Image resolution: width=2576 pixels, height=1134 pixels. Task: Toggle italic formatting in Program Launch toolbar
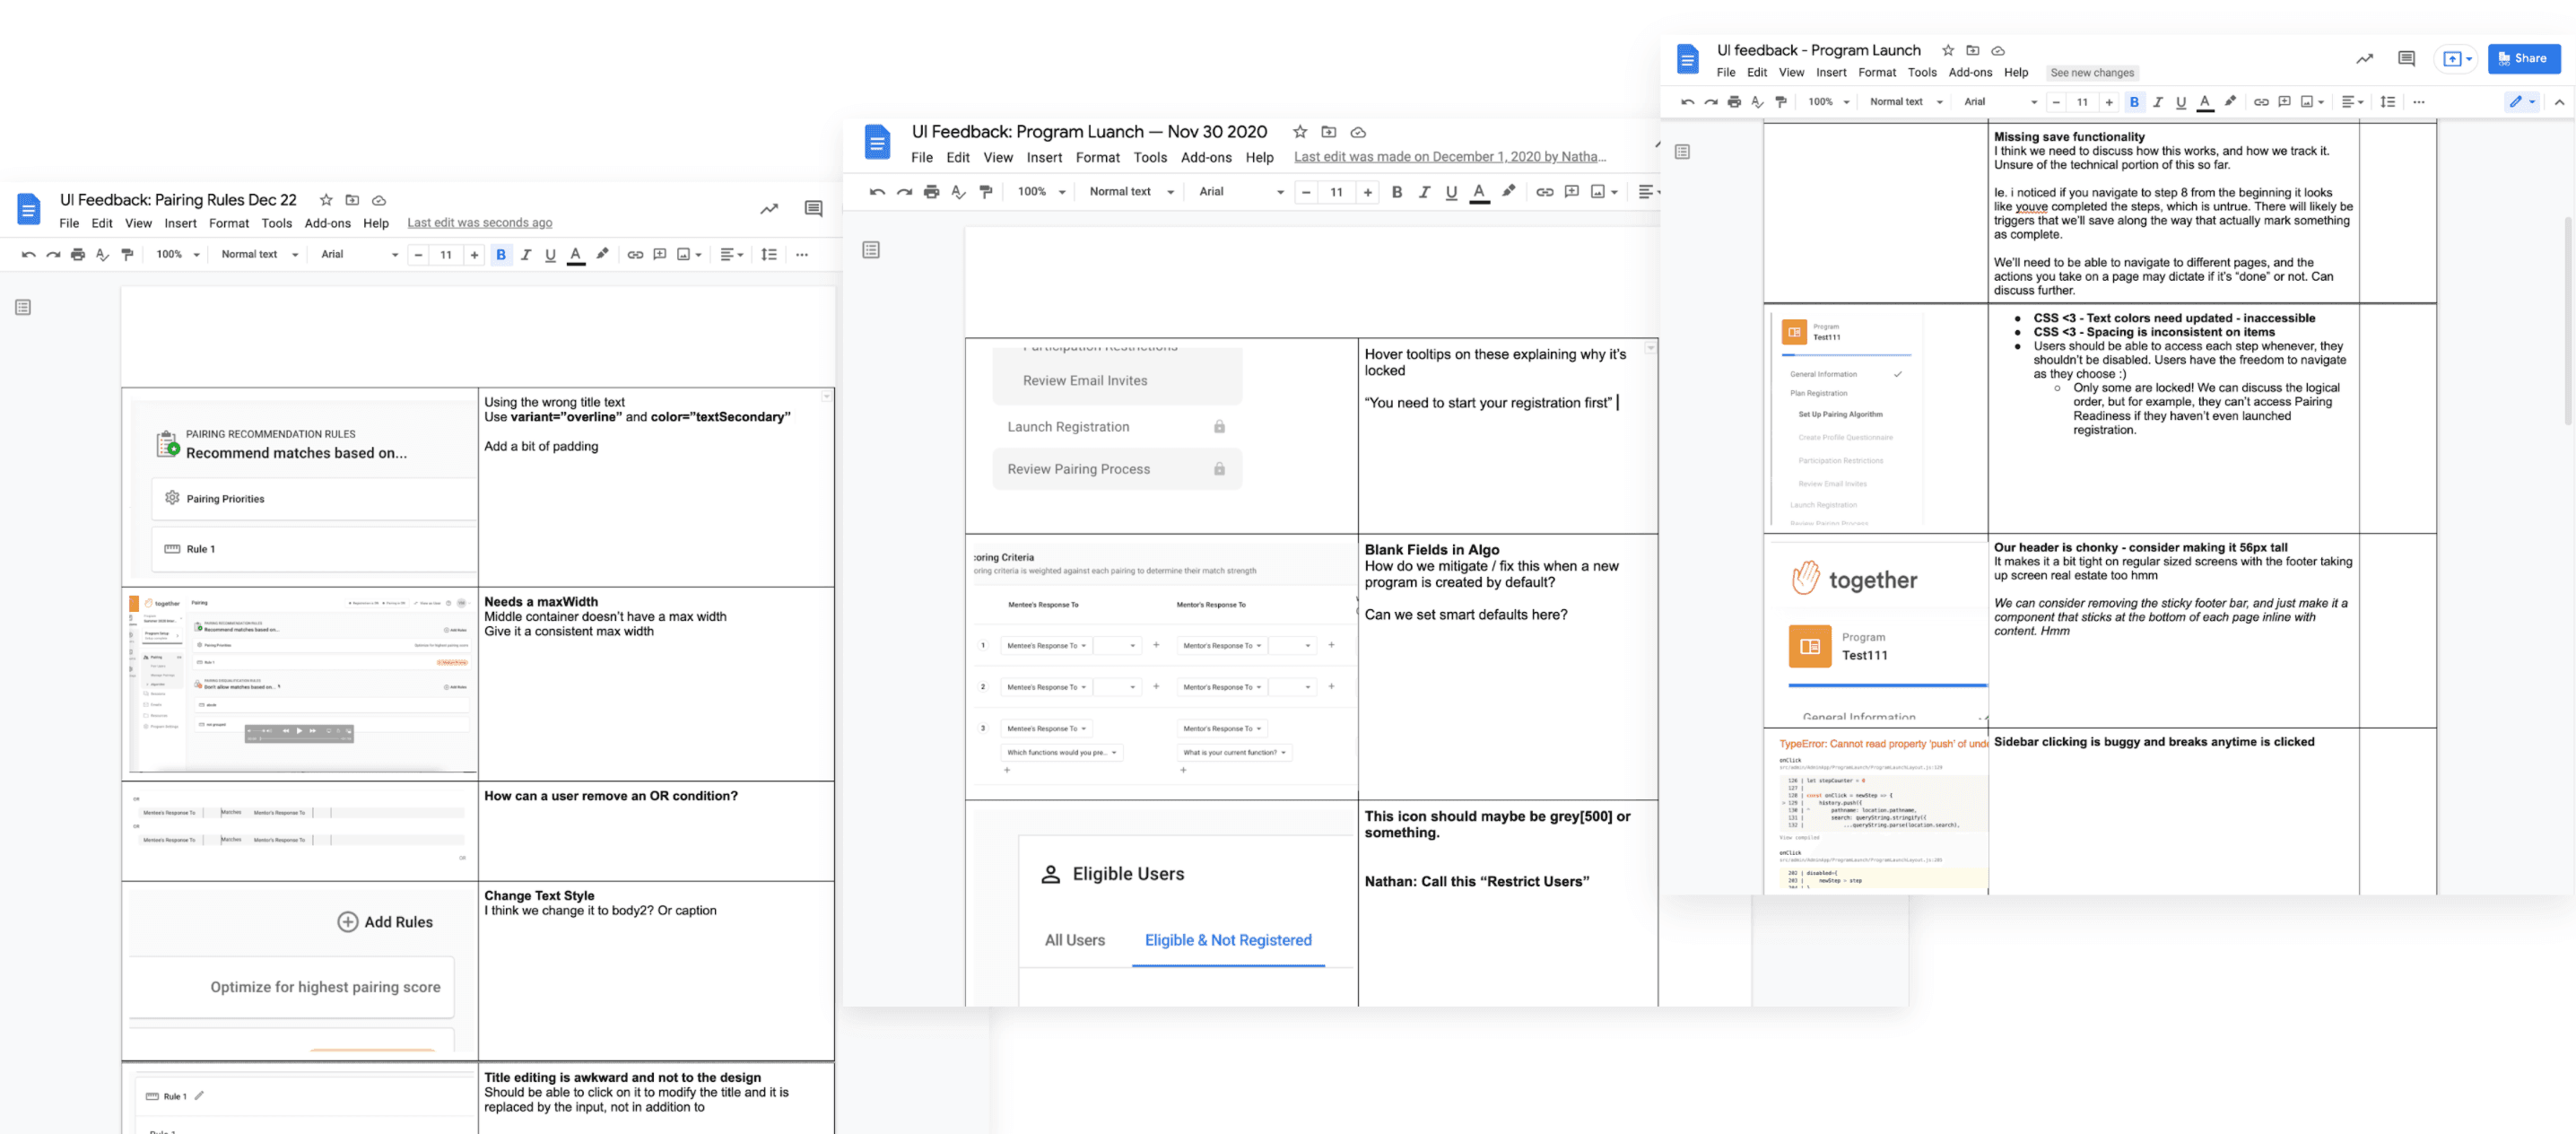coord(2158,101)
